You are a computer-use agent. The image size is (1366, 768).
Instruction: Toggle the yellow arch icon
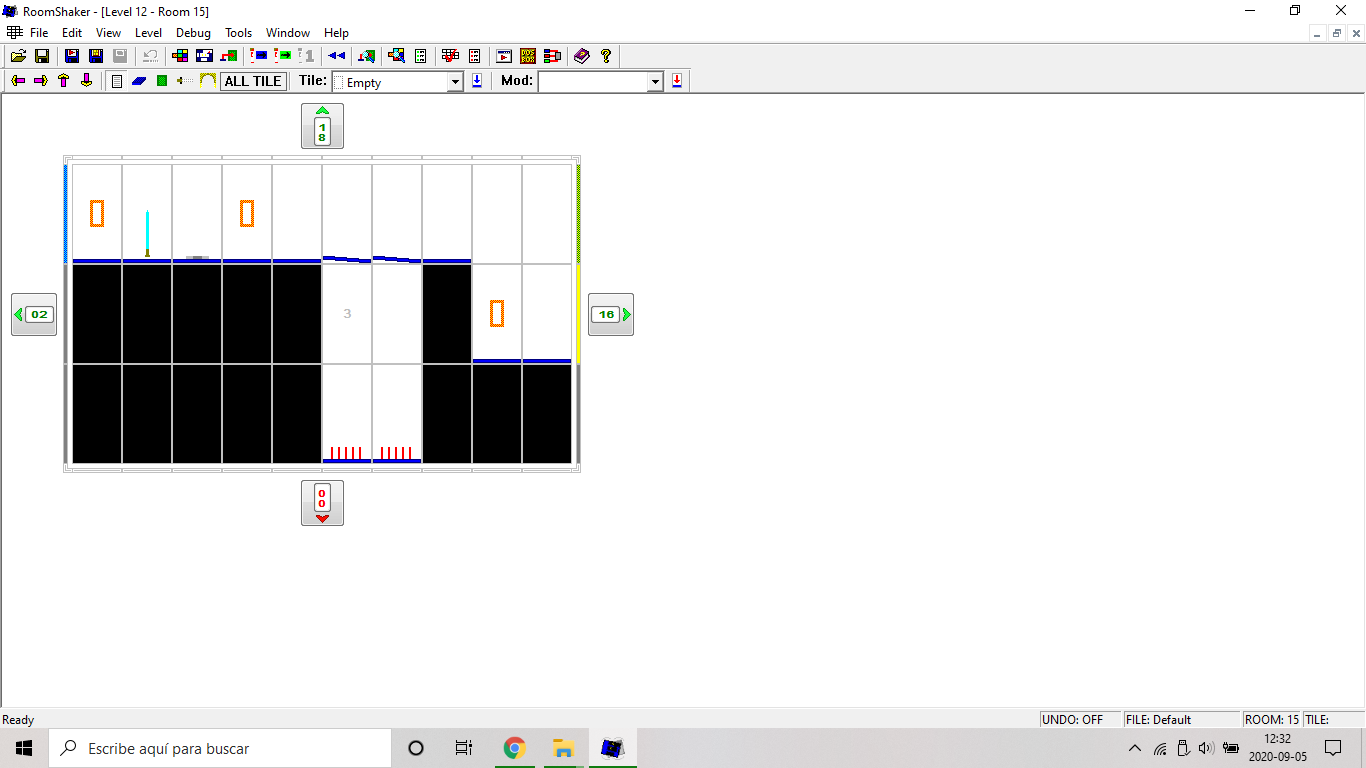point(208,81)
